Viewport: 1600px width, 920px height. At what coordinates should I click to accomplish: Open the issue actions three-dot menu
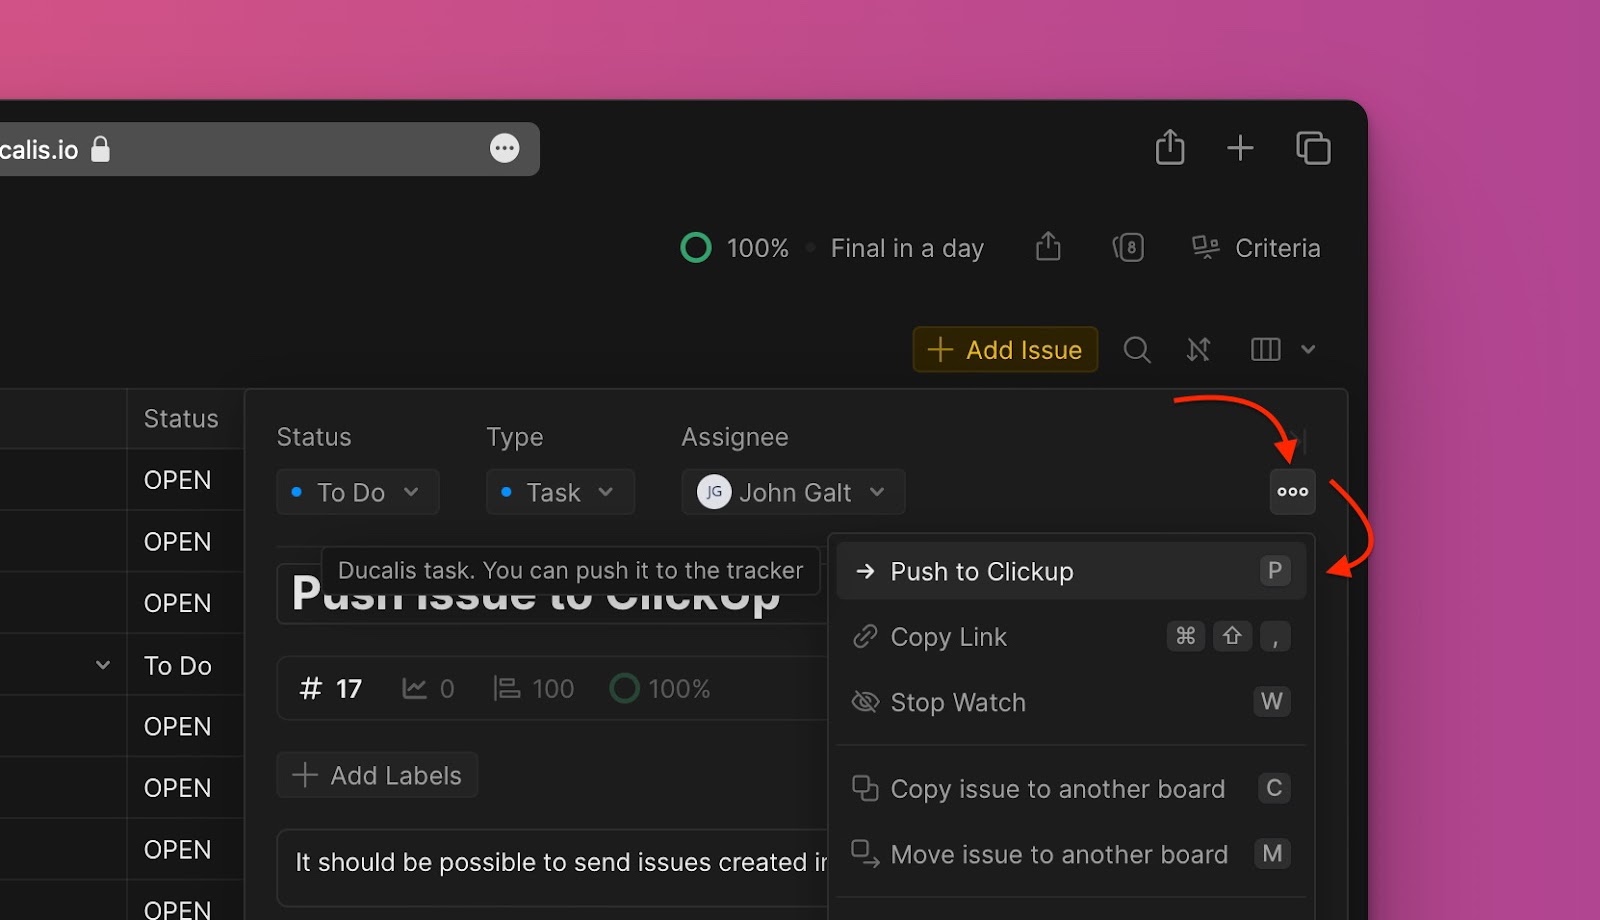[1292, 491]
